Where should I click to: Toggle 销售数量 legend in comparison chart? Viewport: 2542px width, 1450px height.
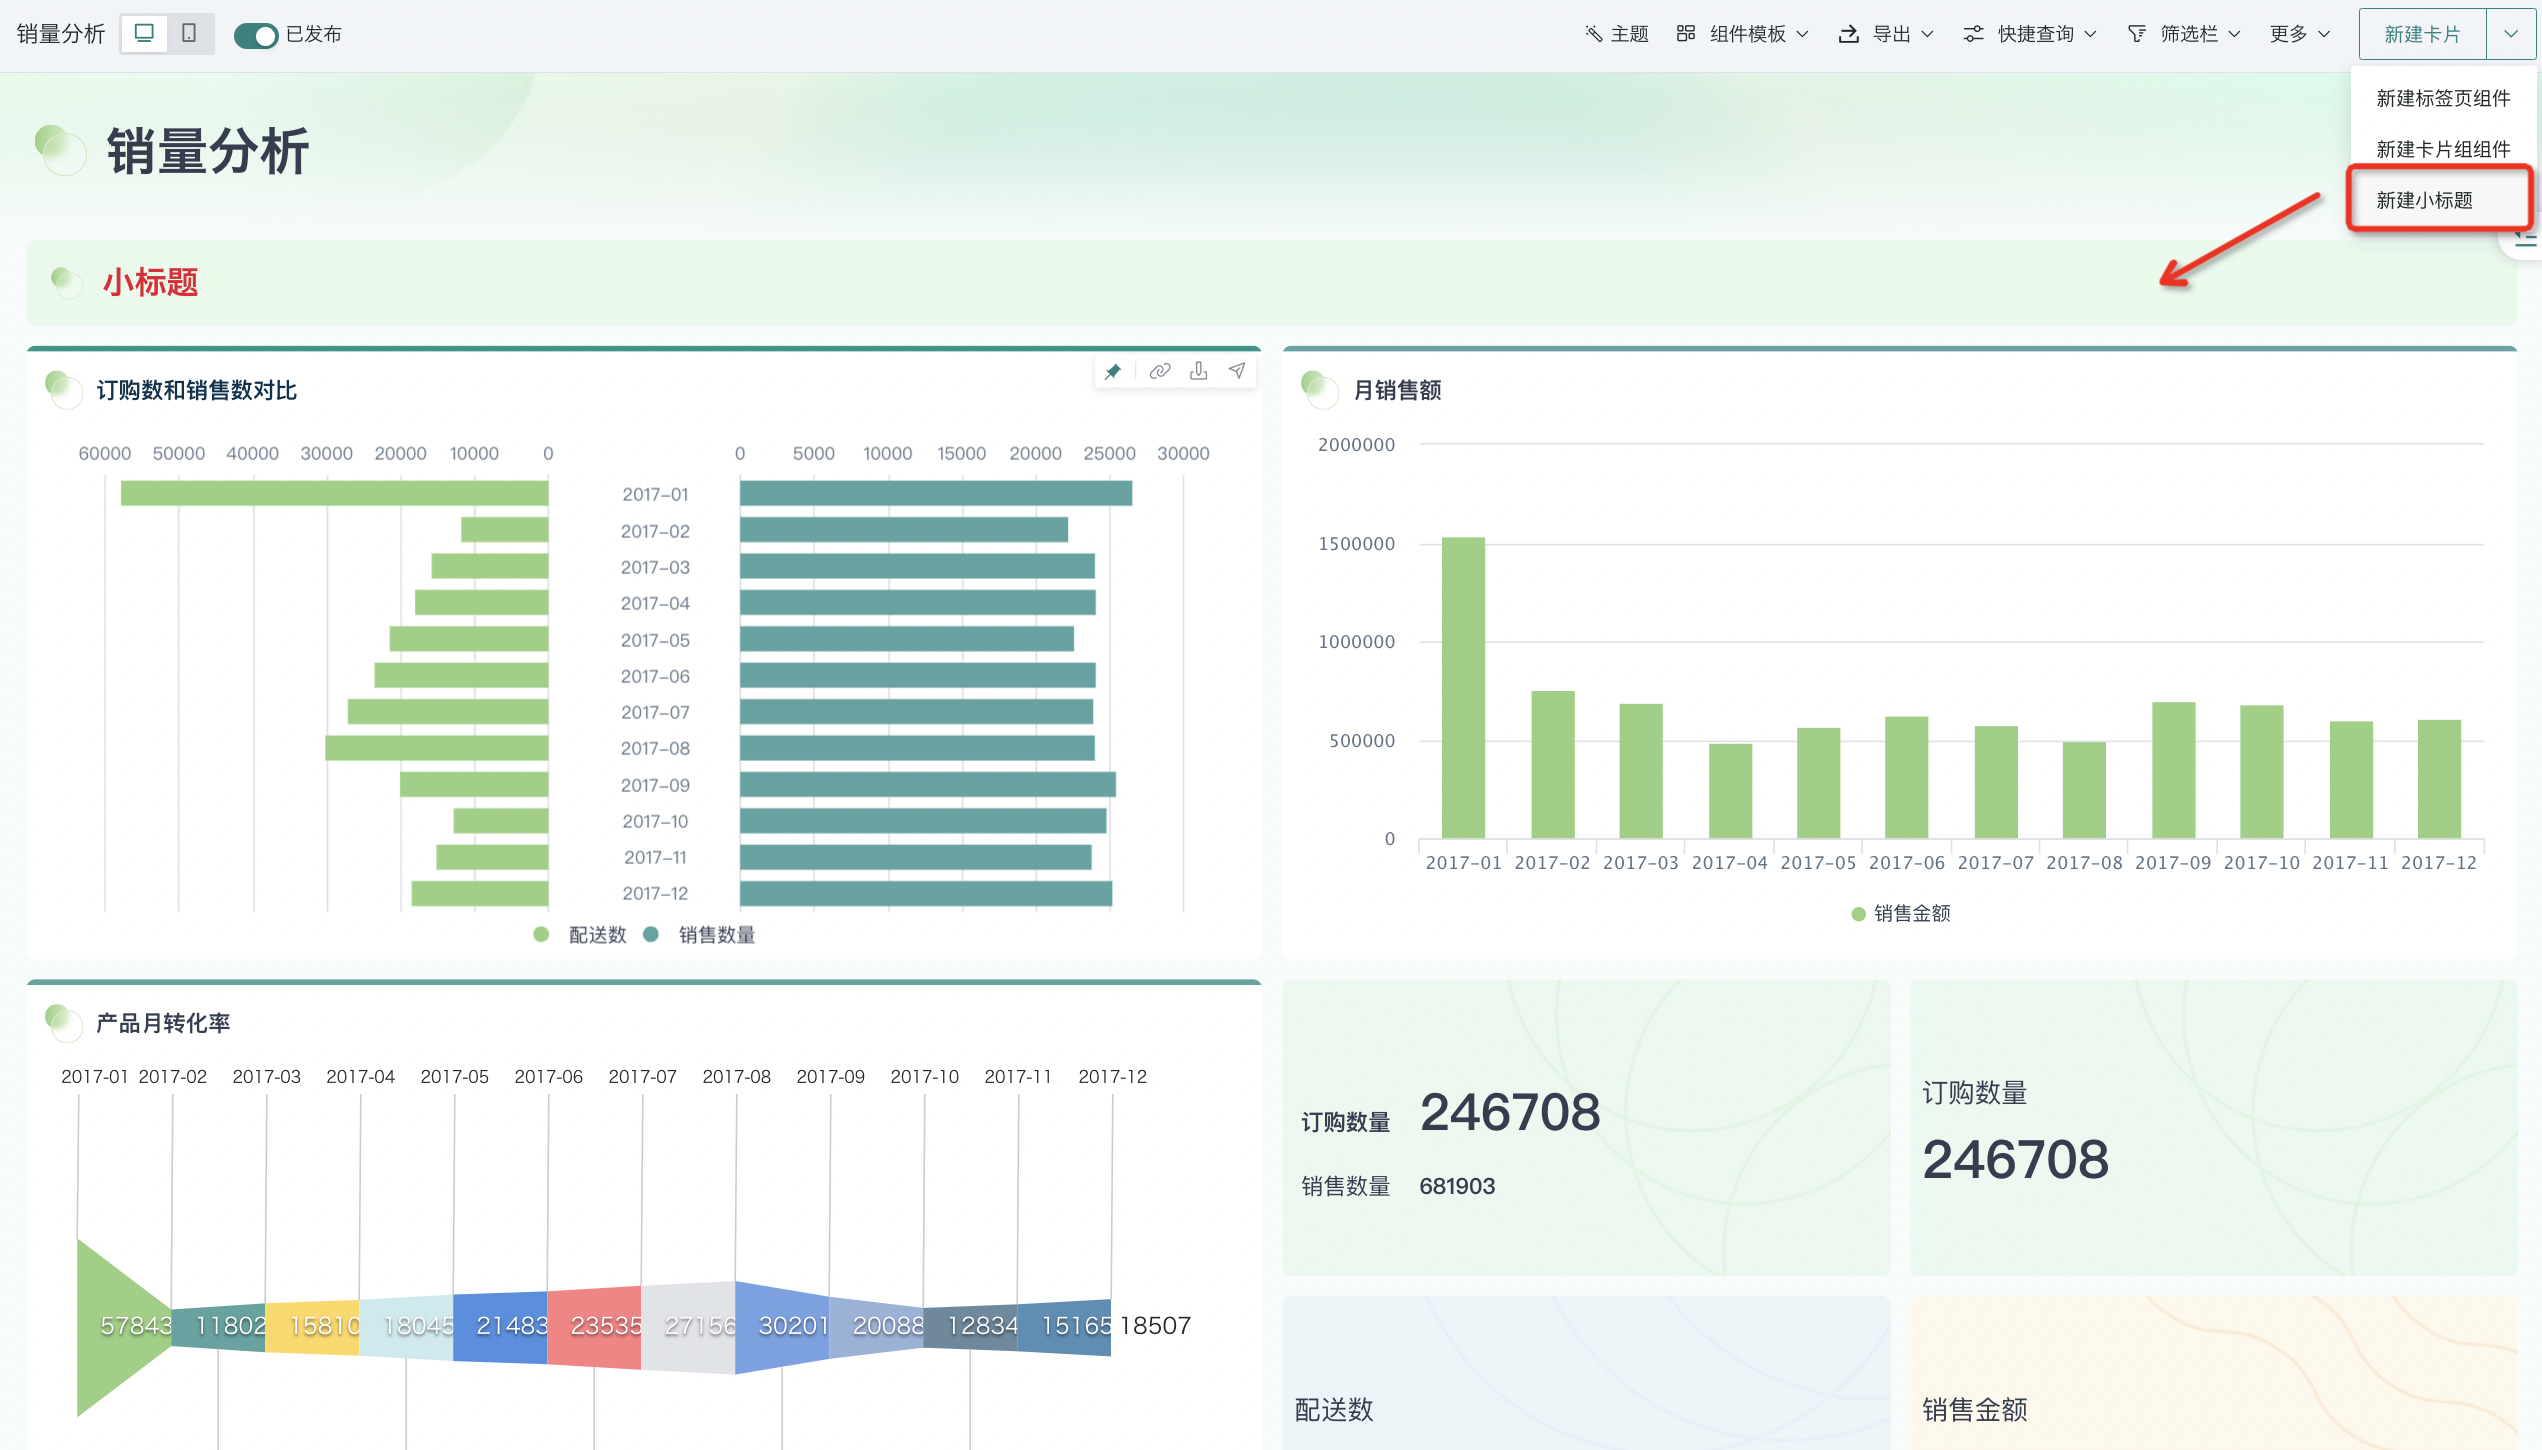[699, 934]
